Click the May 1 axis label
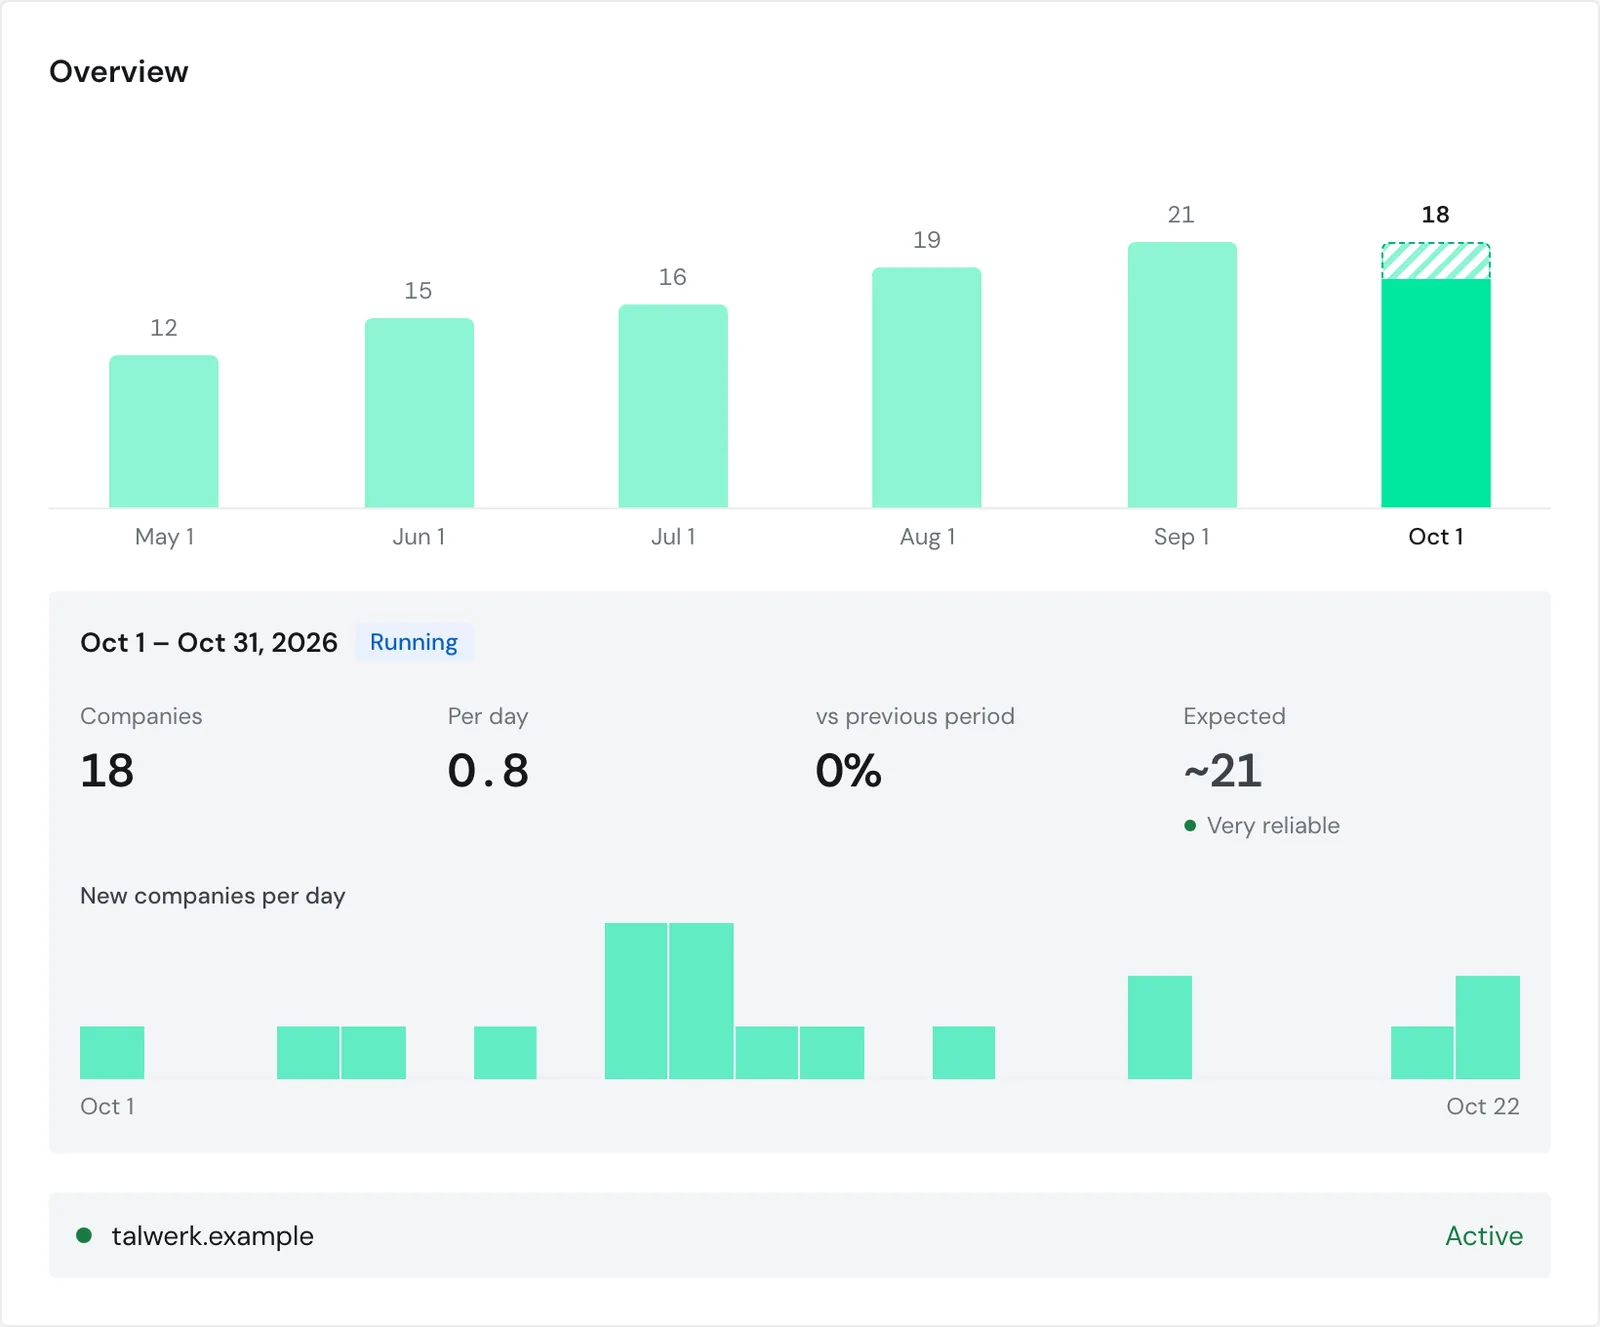This screenshot has width=1600, height=1327. point(164,537)
